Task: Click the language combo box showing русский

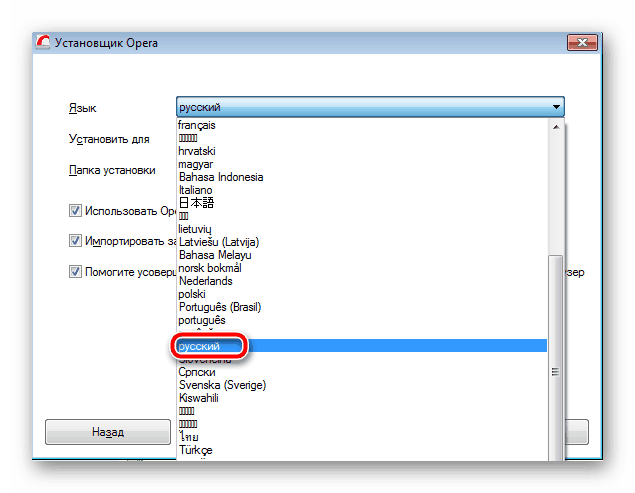Action: (370, 107)
